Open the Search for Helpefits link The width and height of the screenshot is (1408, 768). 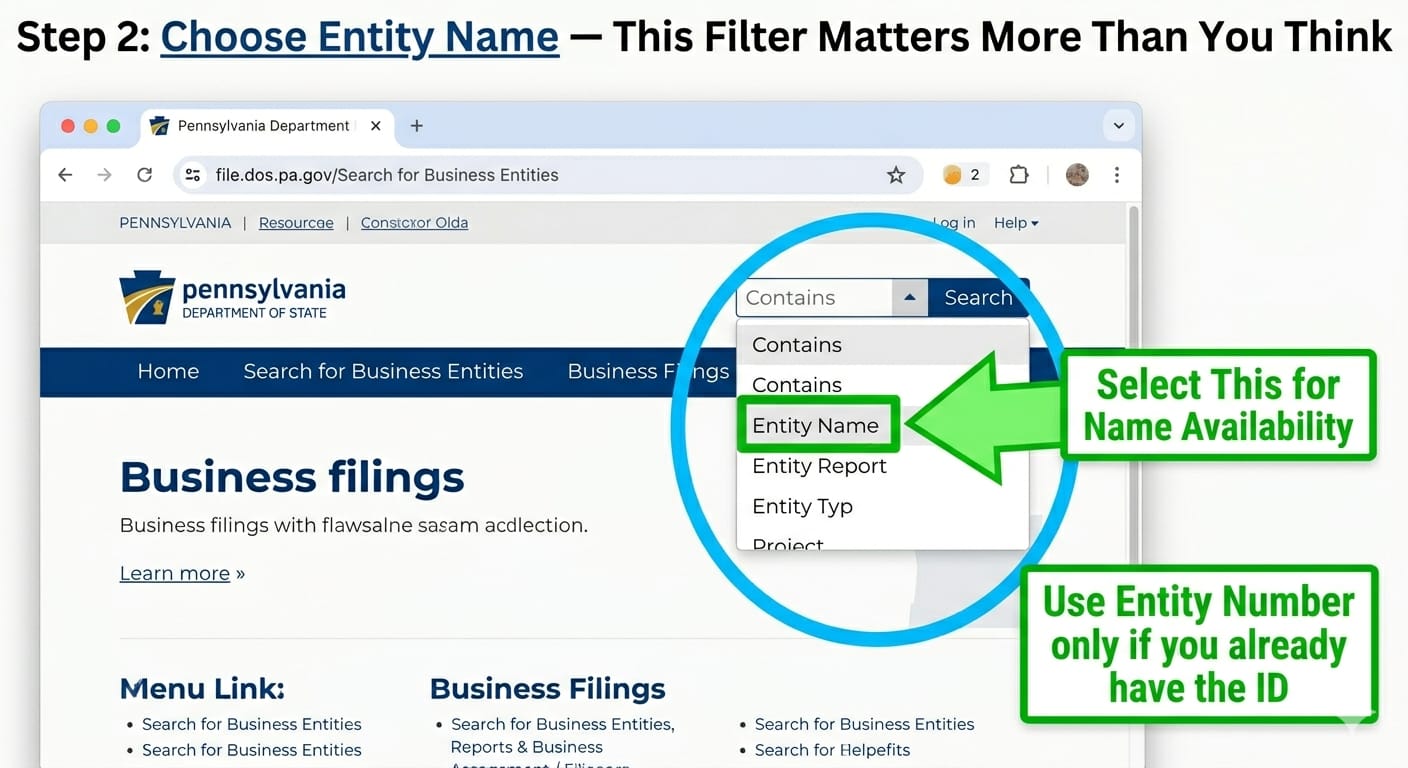[833, 750]
